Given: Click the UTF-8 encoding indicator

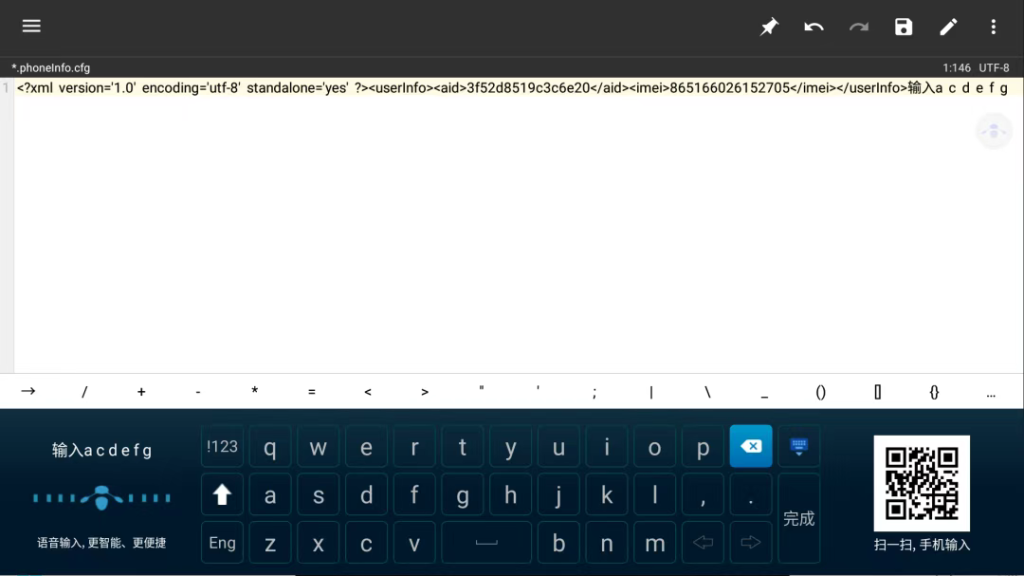Looking at the screenshot, I should tap(994, 67).
